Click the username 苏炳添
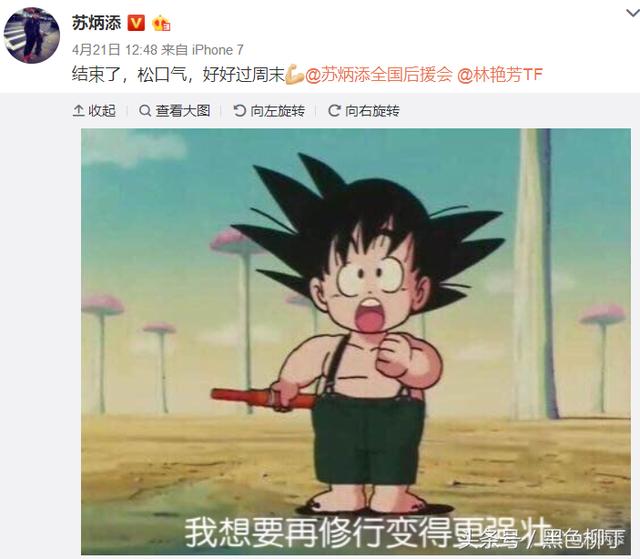The width and height of the screenshot is (640, 559). tap(96, 23)
